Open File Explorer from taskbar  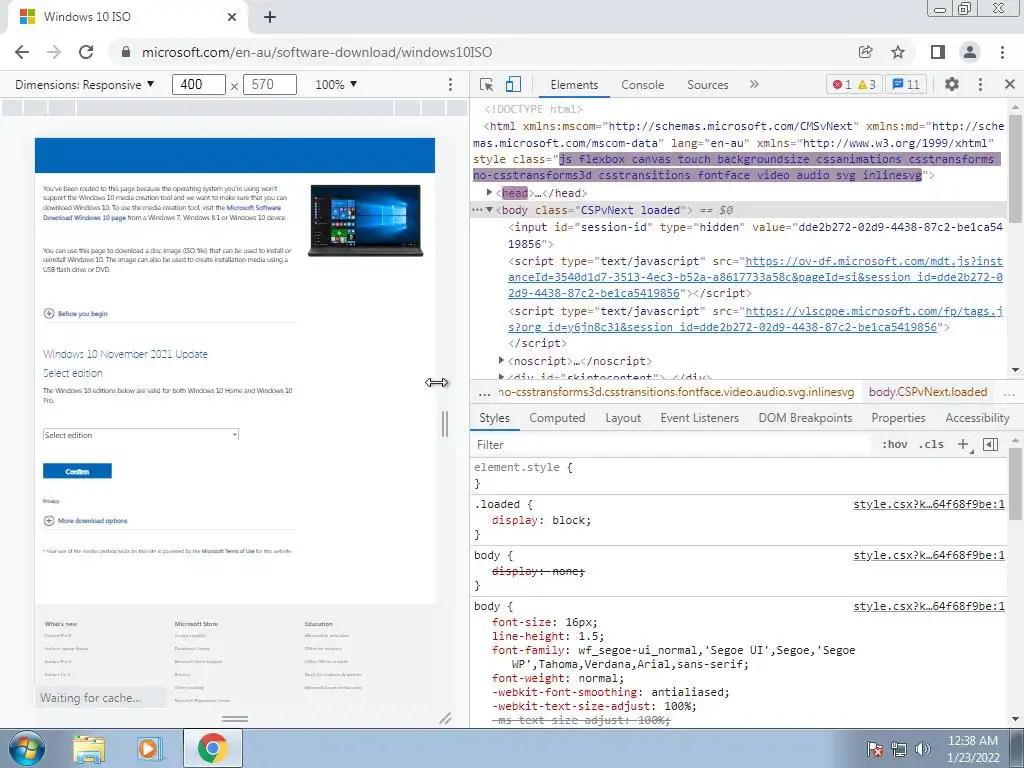89,748
